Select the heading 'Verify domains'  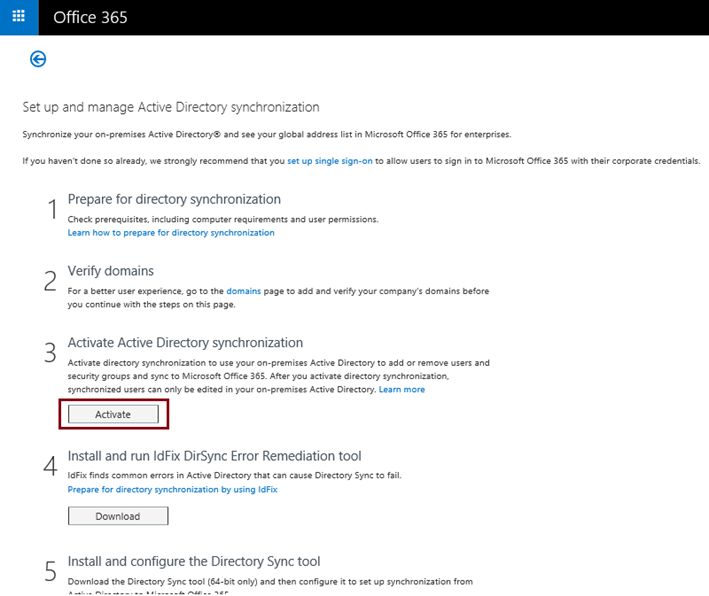tap(111, 271)
